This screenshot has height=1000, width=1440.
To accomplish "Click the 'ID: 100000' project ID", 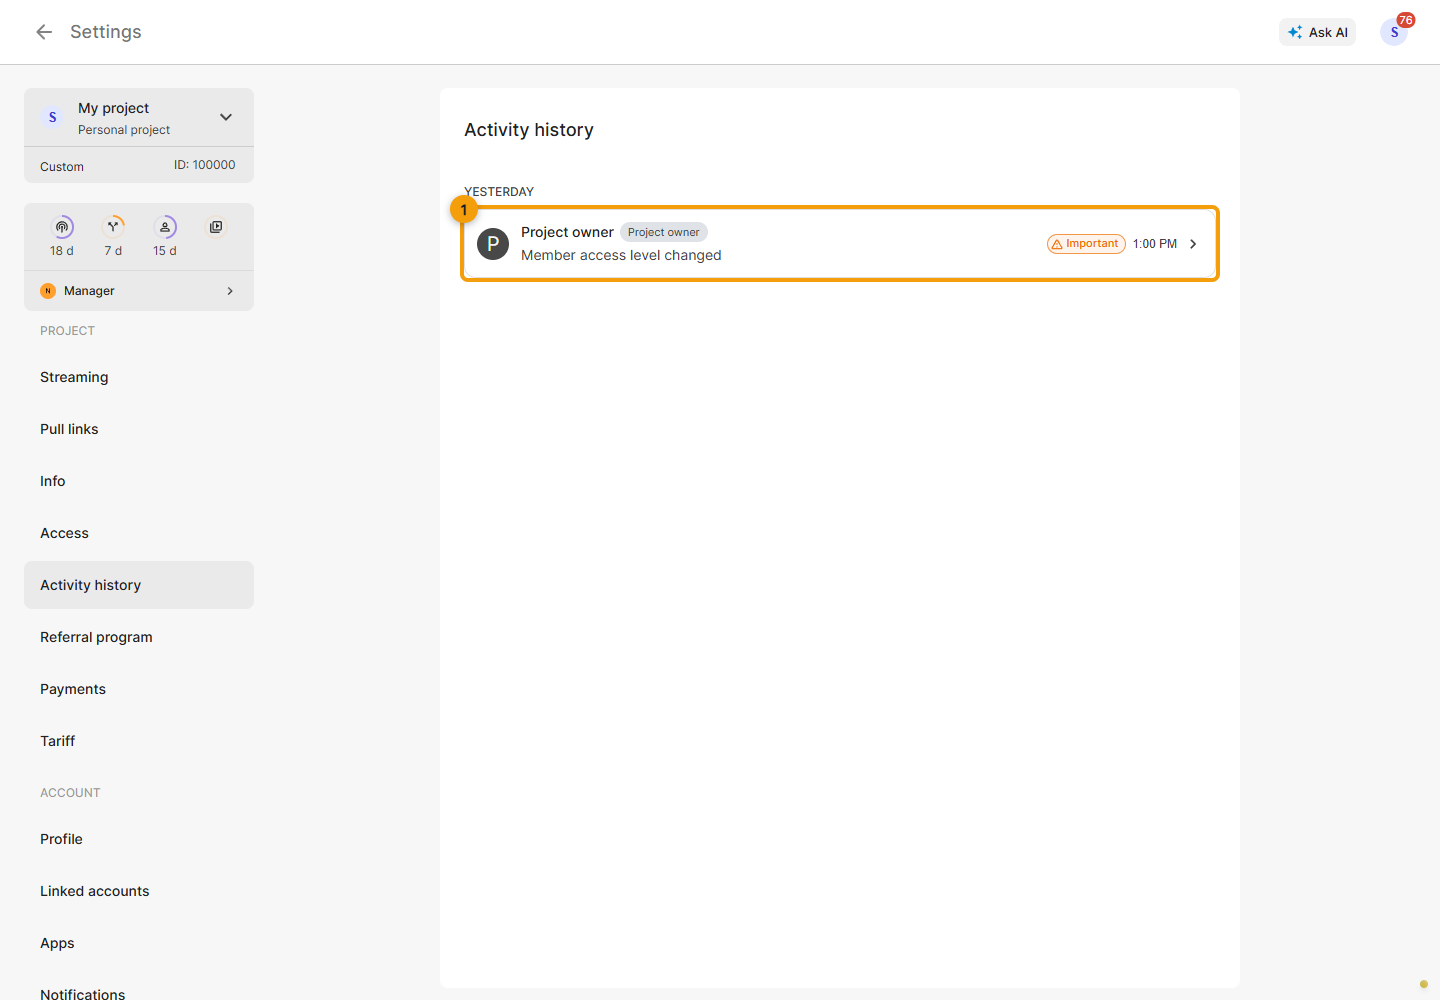I will point(205,165).
